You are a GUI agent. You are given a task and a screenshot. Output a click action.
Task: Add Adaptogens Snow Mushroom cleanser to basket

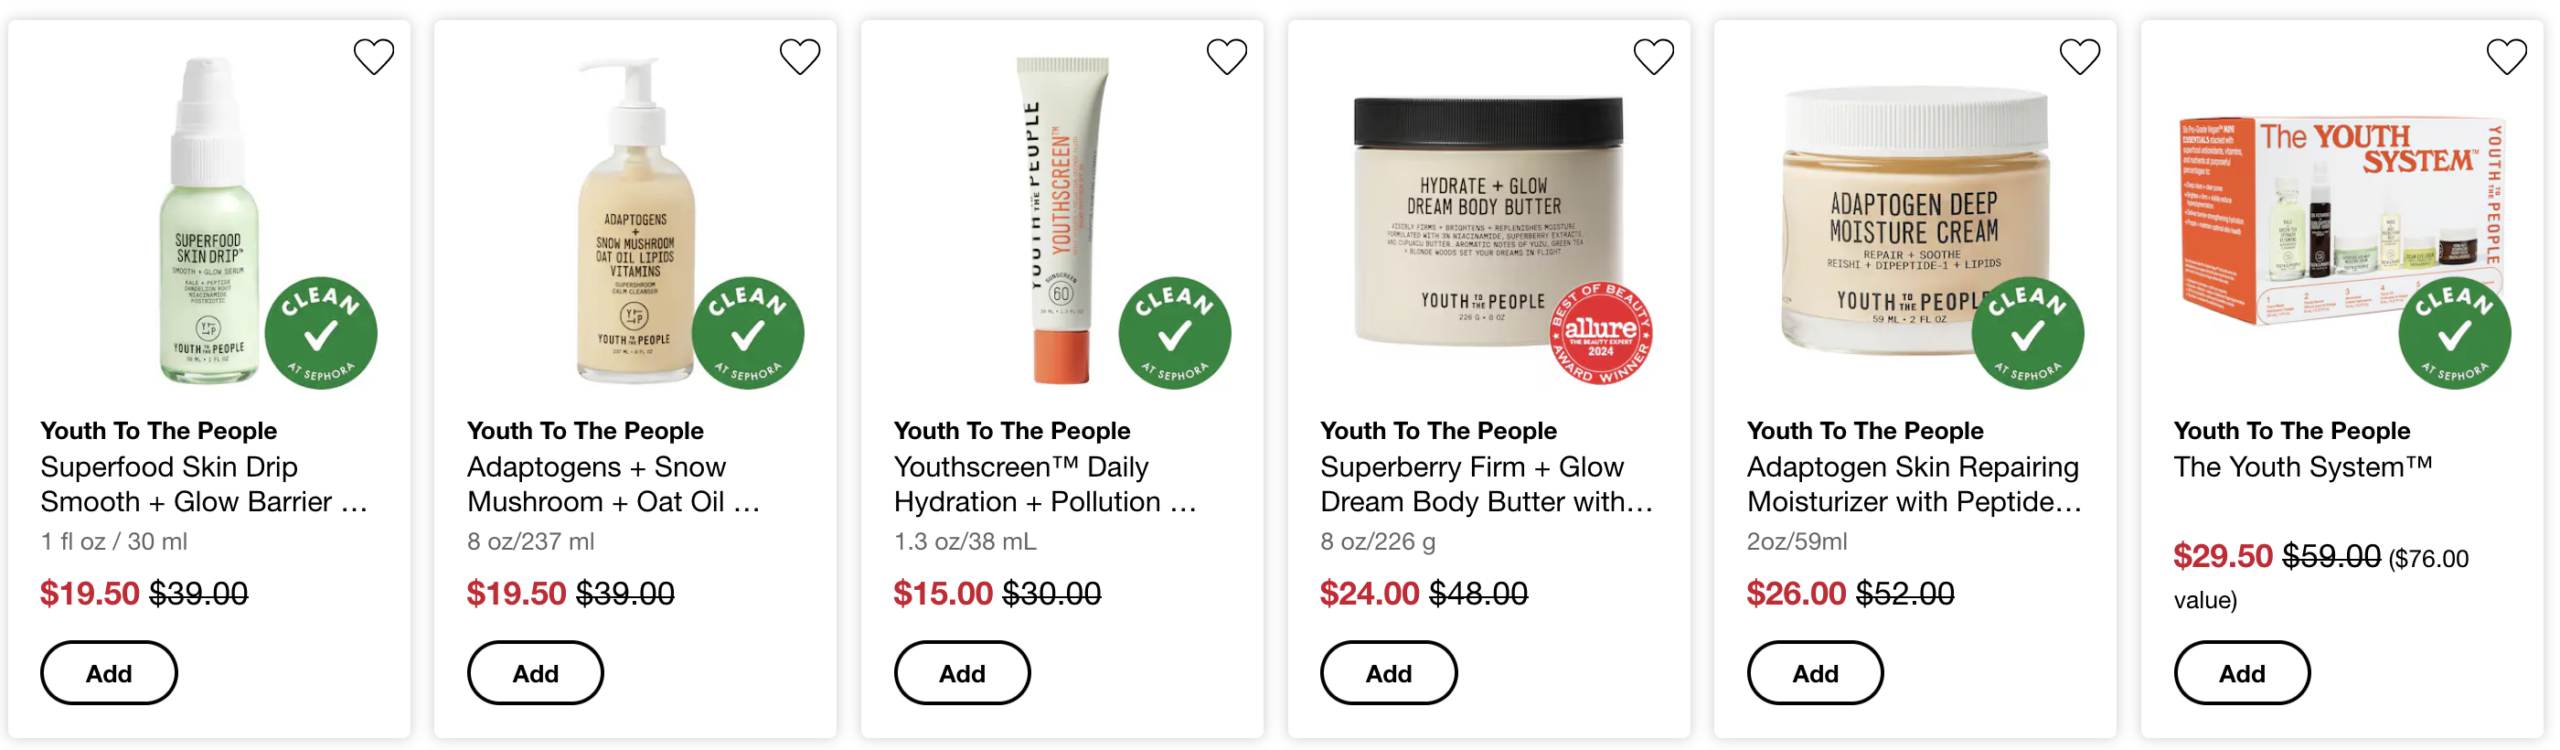pos(535,673)
